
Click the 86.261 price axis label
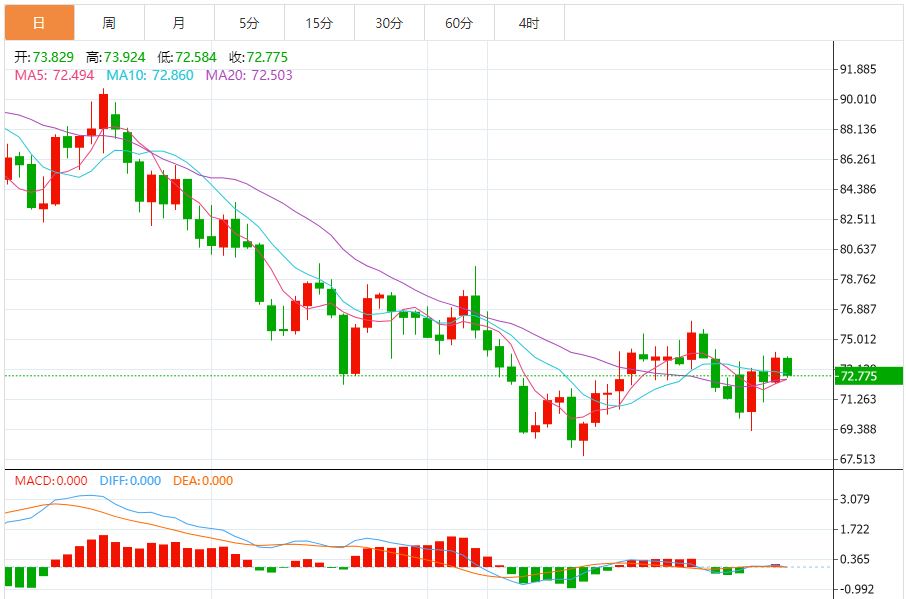pos(858,159)
